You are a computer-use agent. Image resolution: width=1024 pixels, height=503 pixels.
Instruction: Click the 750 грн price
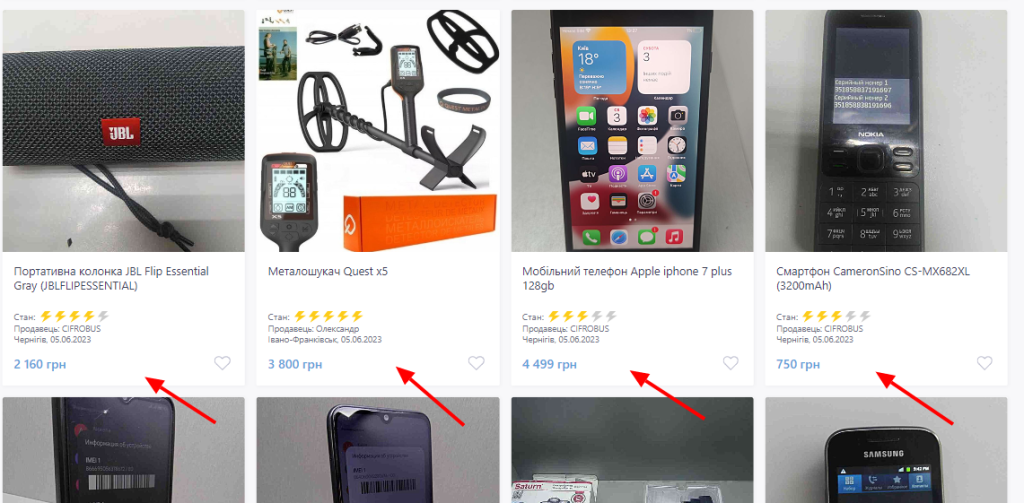(797, 364)
